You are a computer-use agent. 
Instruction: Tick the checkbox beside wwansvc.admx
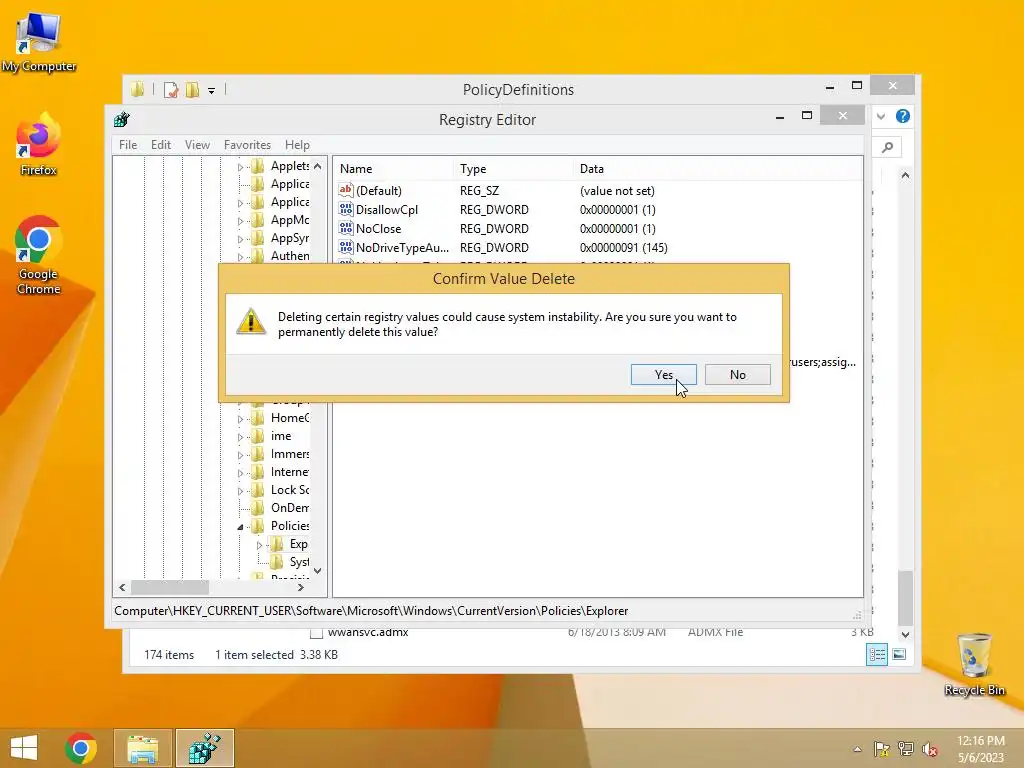point(316,633)
